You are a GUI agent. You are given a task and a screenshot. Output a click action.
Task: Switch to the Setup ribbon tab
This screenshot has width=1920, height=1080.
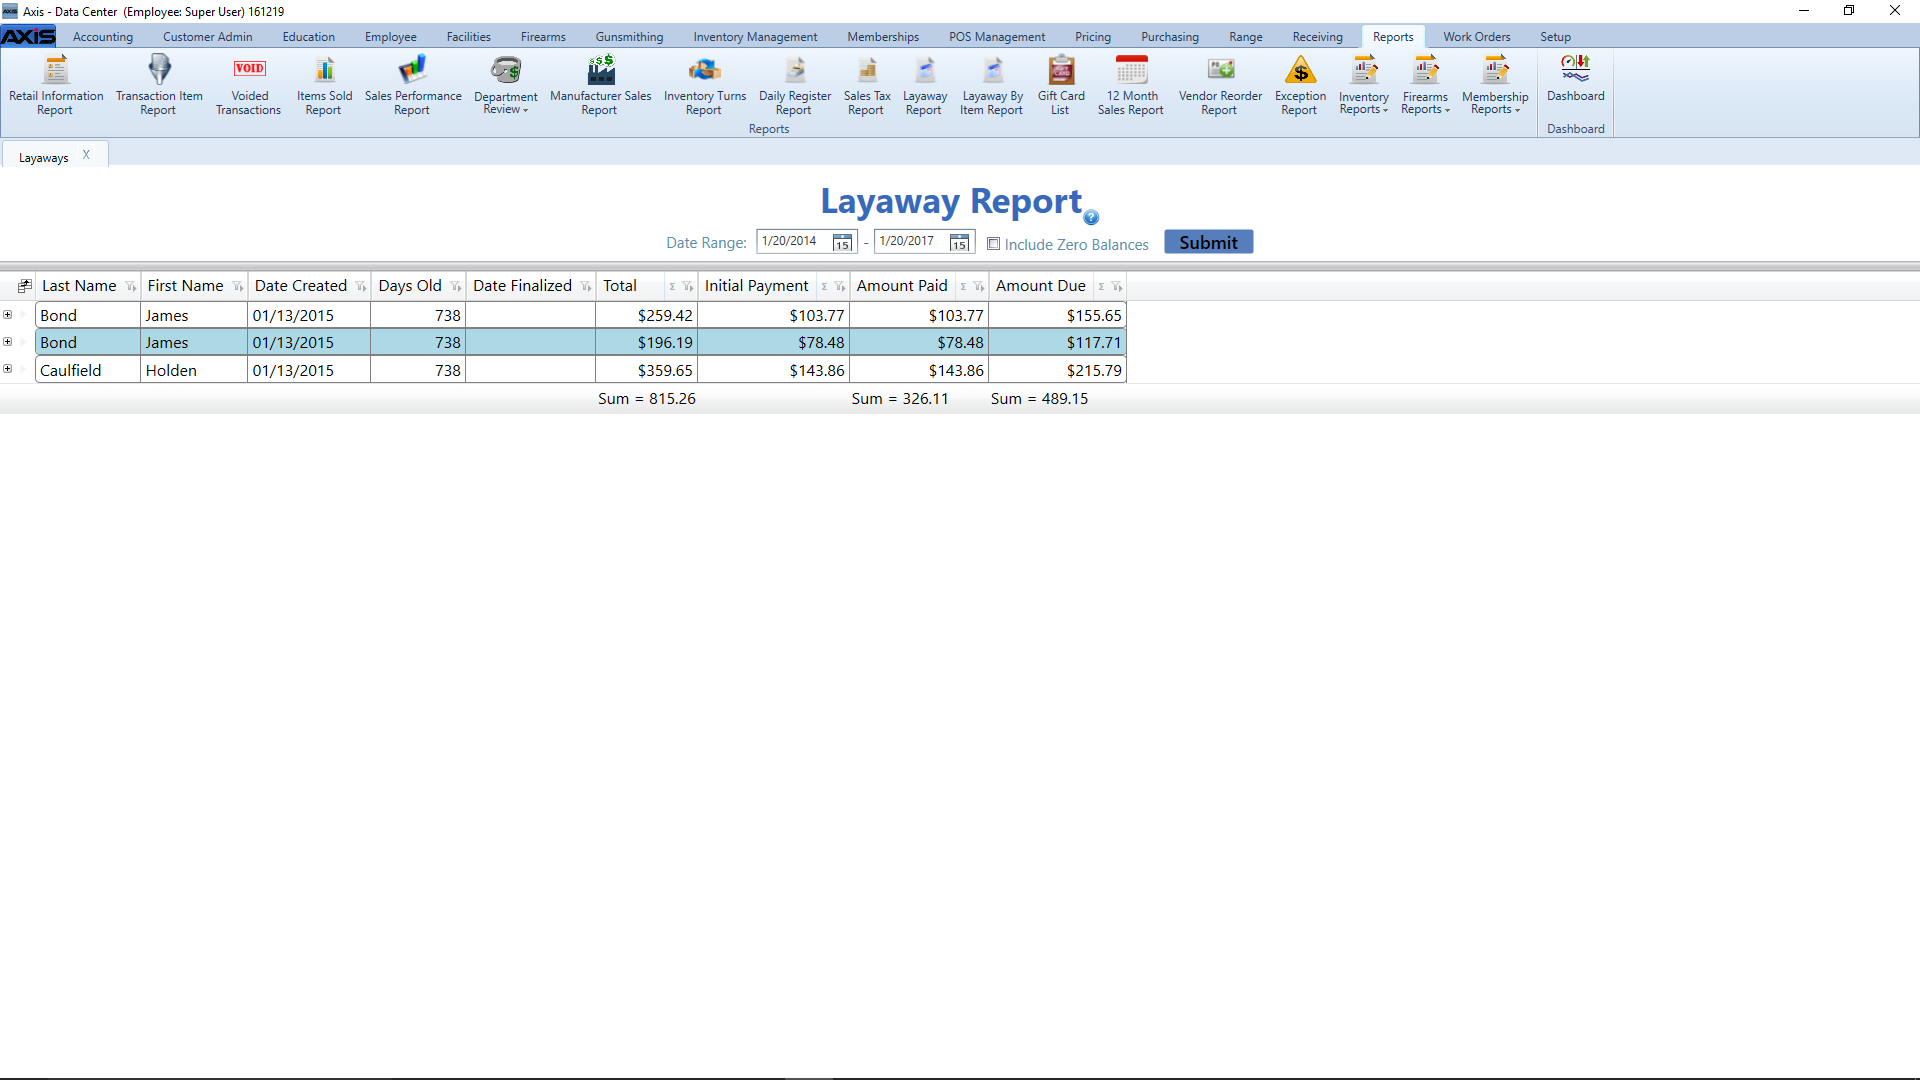[1555, 37]
